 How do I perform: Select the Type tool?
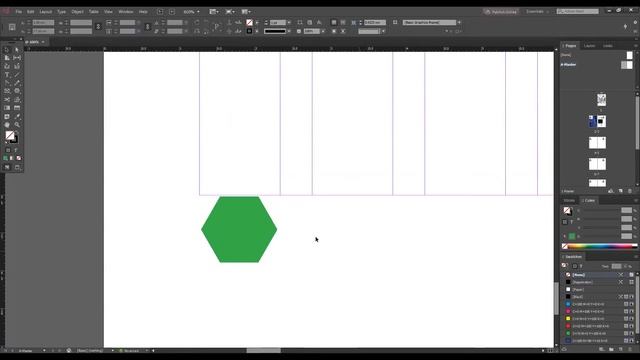(x=7, y=75)
